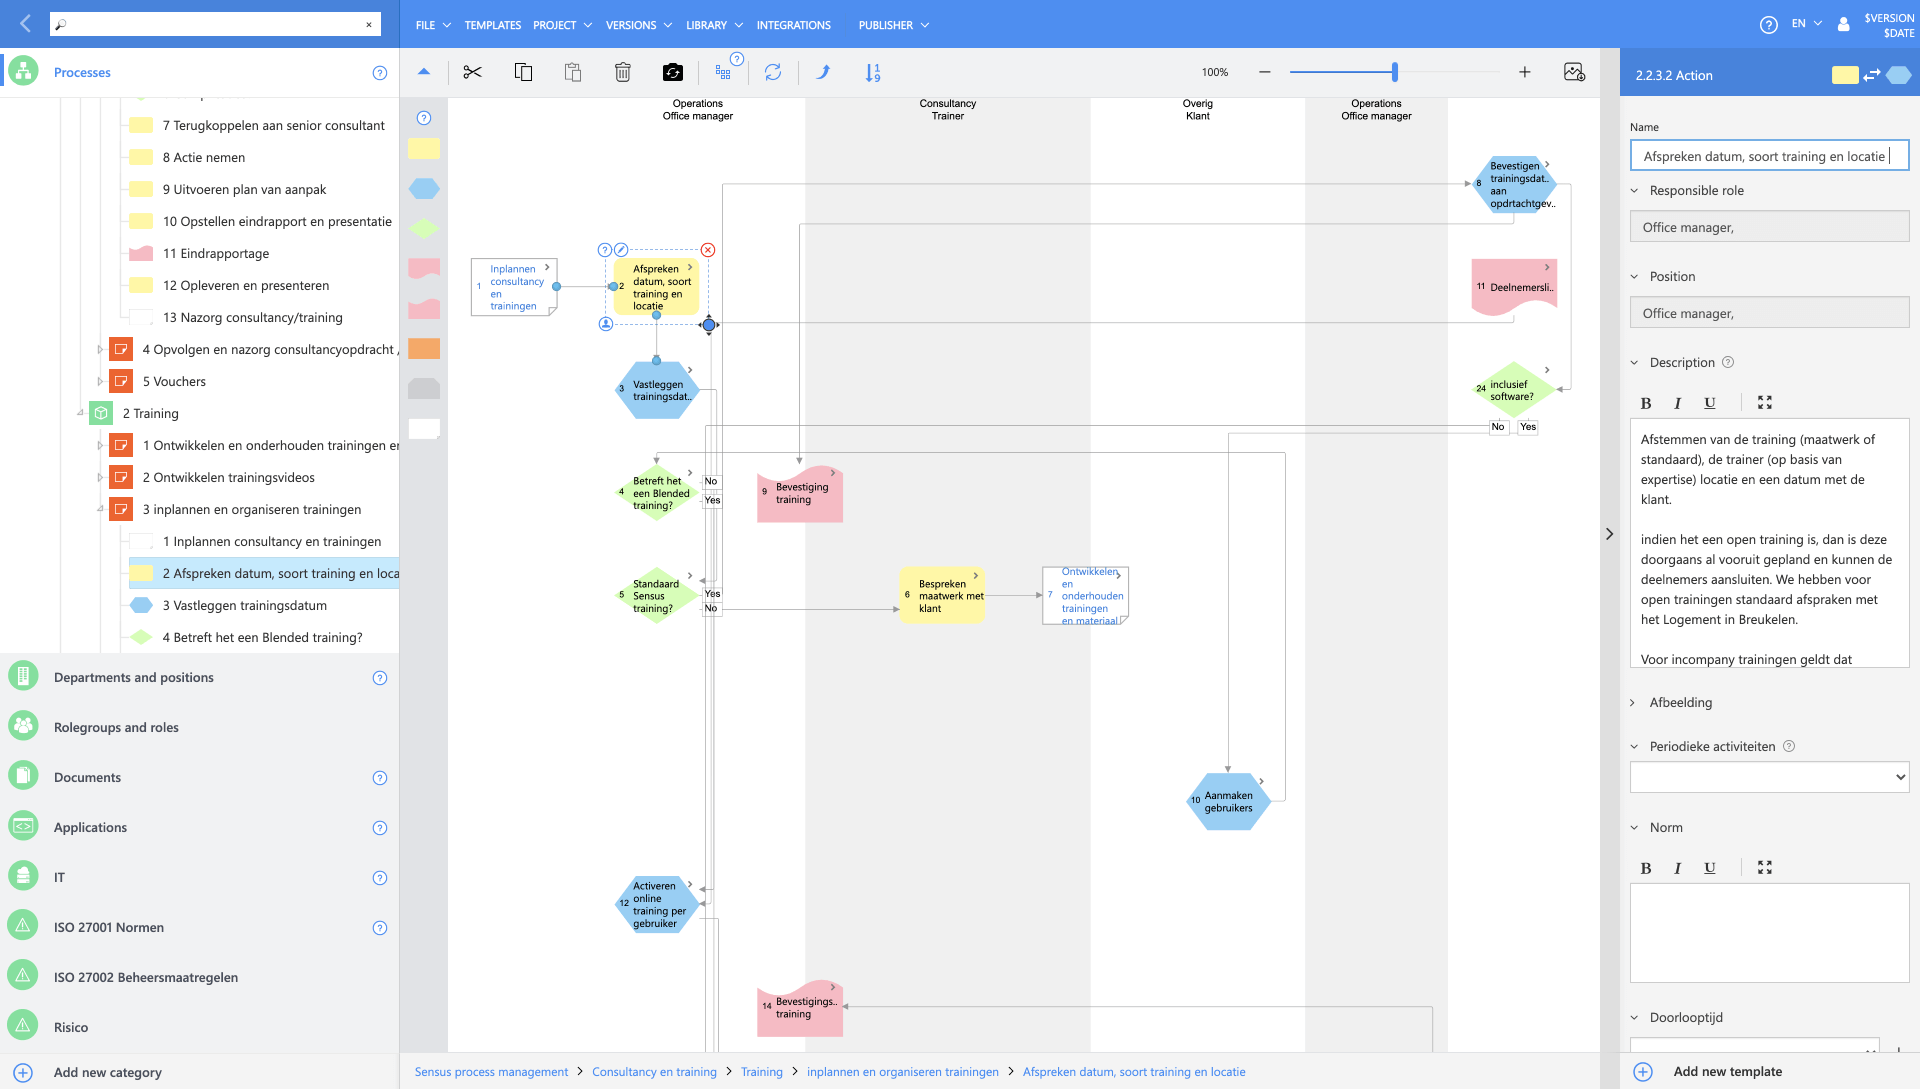Click the swap arrows icon in Action header
This screenshot has height=1089, width=1920.
(x=1872, y=75)
